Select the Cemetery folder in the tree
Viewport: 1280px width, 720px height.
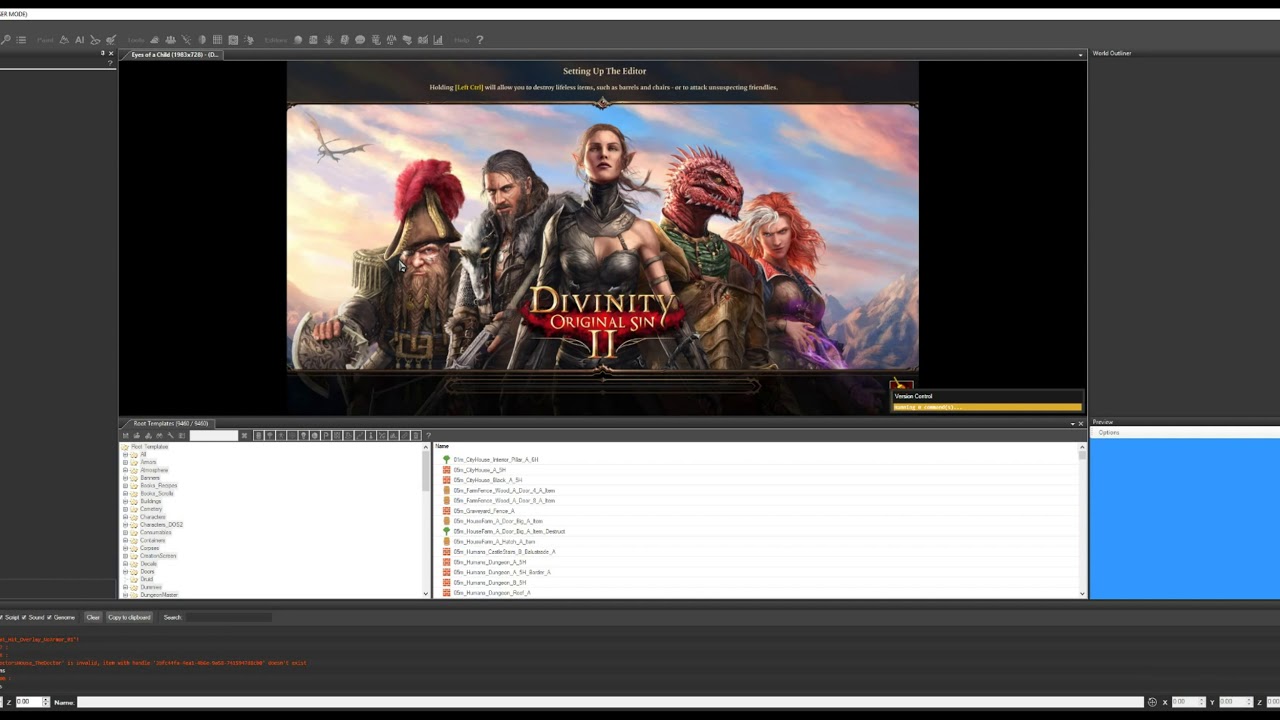(x=151, y=509)
